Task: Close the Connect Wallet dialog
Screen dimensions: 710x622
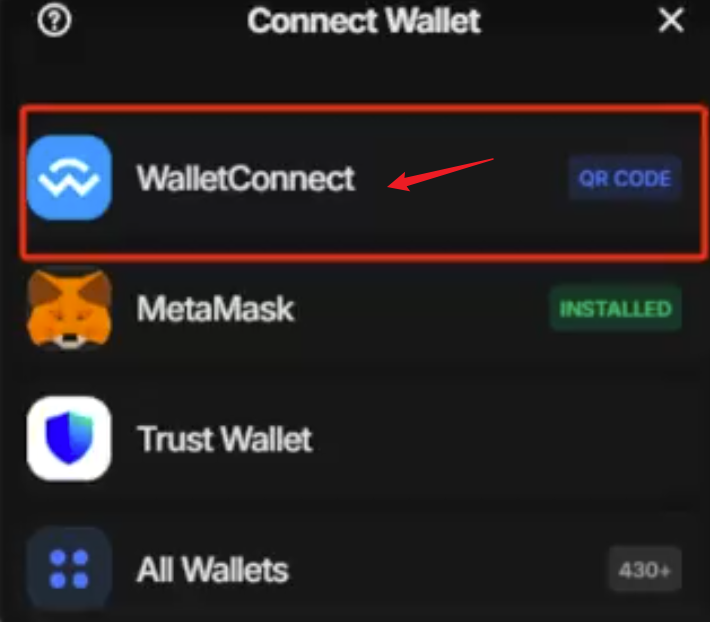Action: (x=671, y=20)
